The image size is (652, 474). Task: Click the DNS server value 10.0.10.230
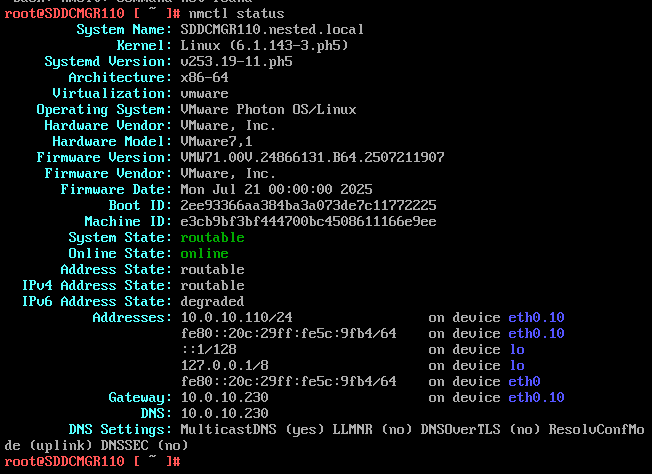[224, 413]
